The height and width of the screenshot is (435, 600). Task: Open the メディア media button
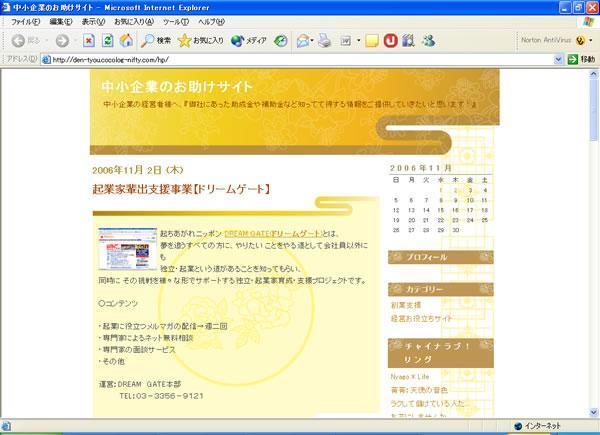(x=249, y=41)
